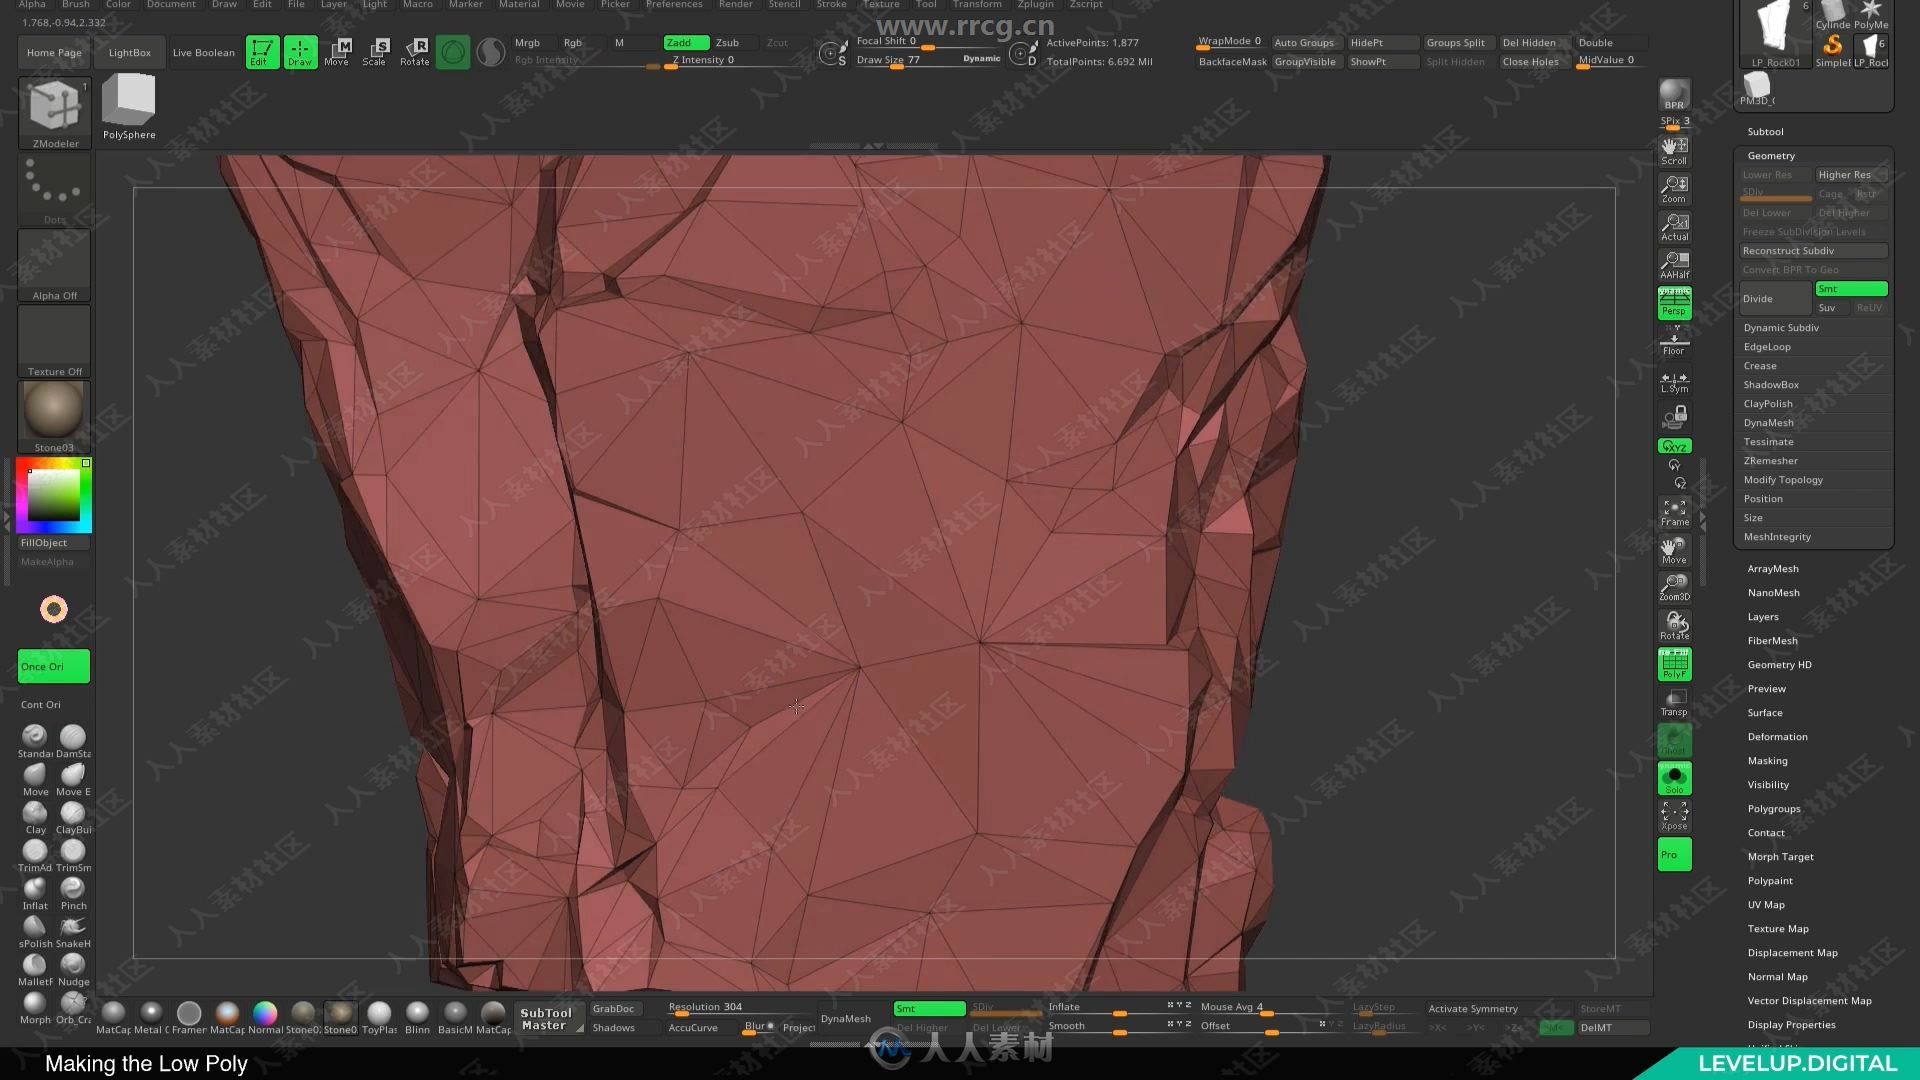Screen dimensions: 1920x1080
Task: Open the Brush menu
Action: (76, 5)
